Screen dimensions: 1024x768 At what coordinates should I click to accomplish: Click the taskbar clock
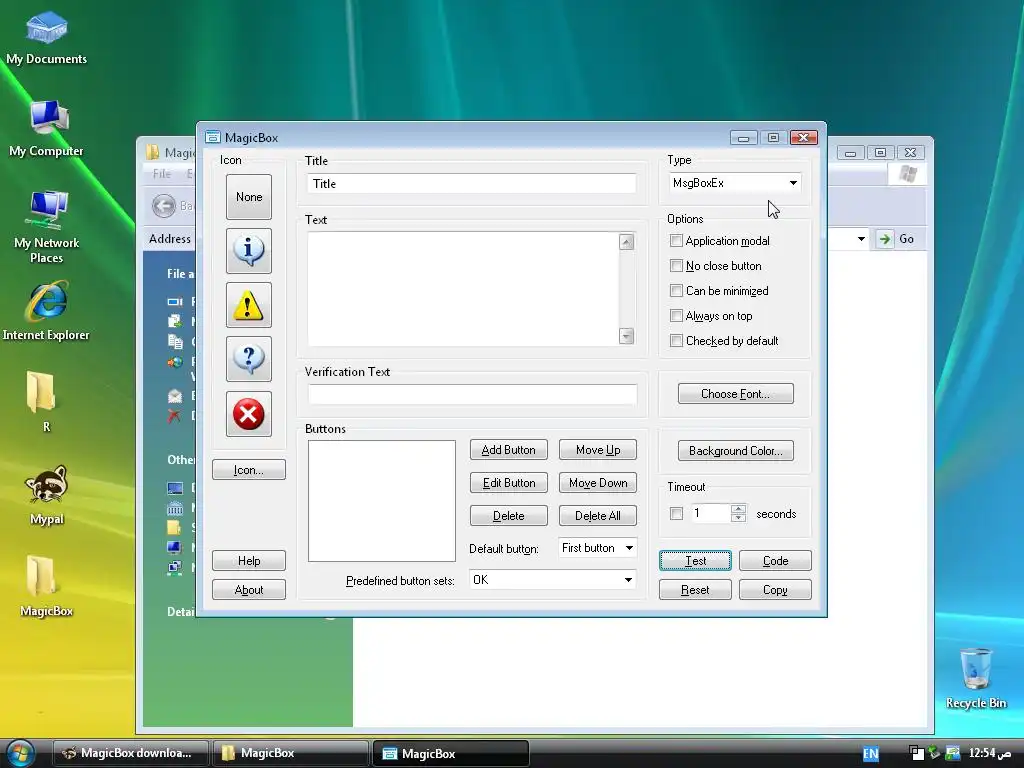pos(989,753)
